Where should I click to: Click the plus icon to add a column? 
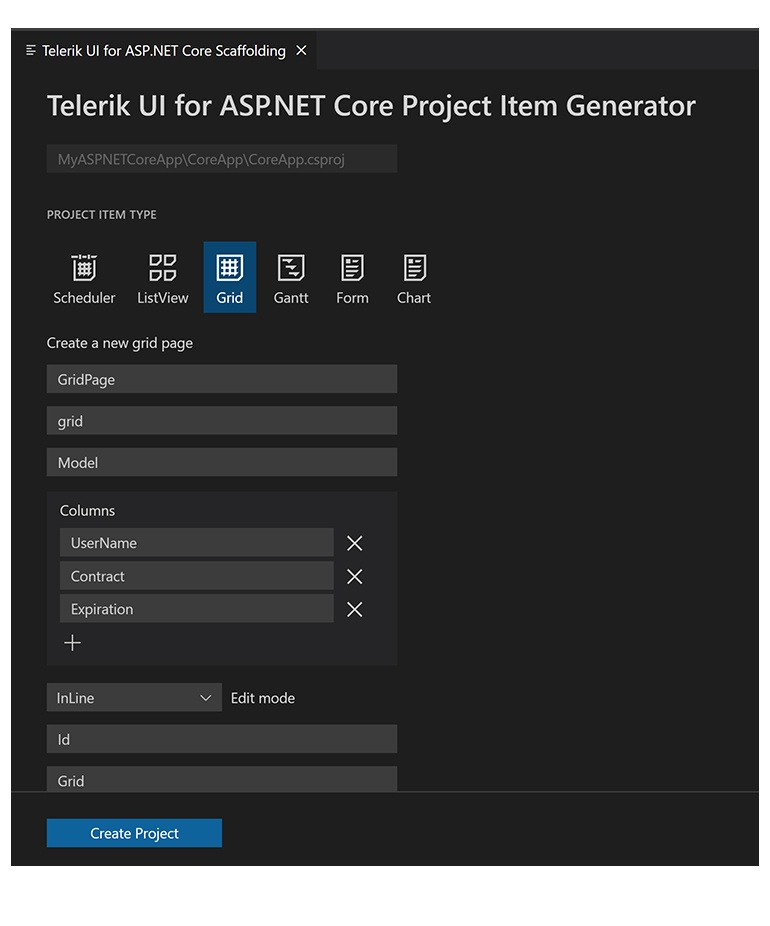(72, 643)
